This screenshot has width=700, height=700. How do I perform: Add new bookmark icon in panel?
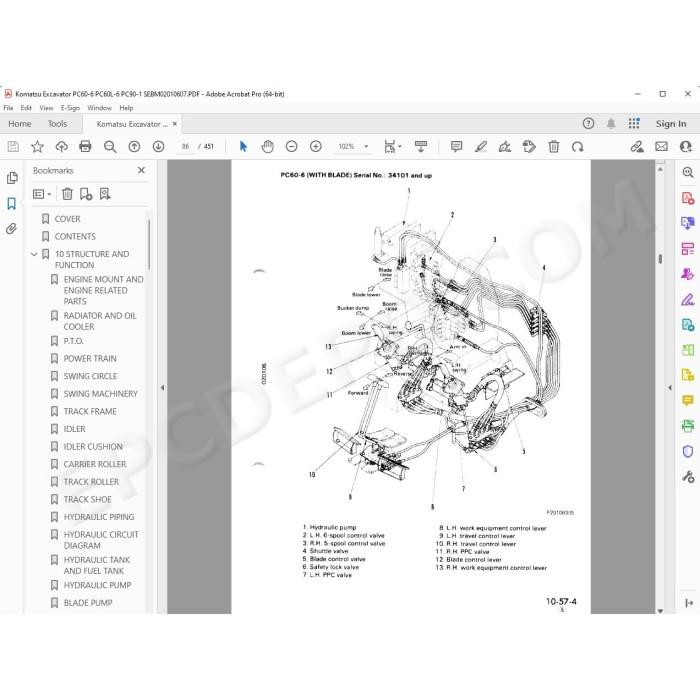86,194
